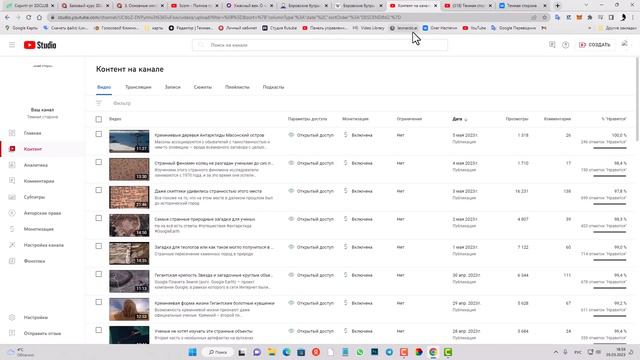Viewport: 640px width, 360px height.
Task: Select the Контент sidebar icon
Action: pyautogui.click(x=12, y=149)
